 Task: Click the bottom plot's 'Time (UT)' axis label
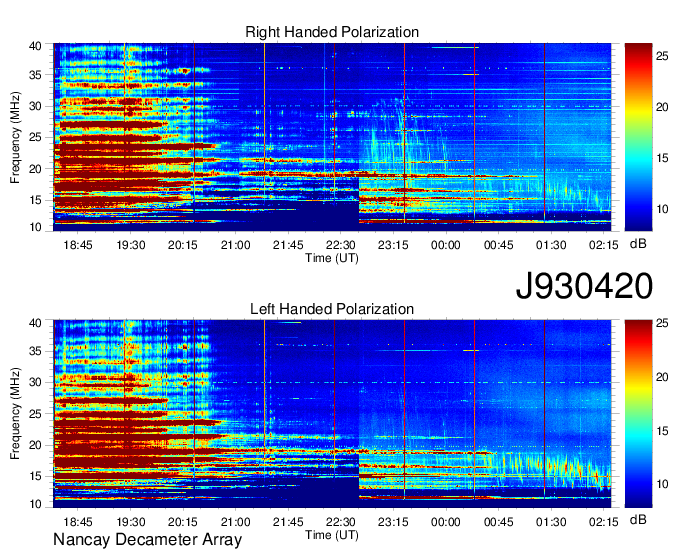(x=332, y=535)
